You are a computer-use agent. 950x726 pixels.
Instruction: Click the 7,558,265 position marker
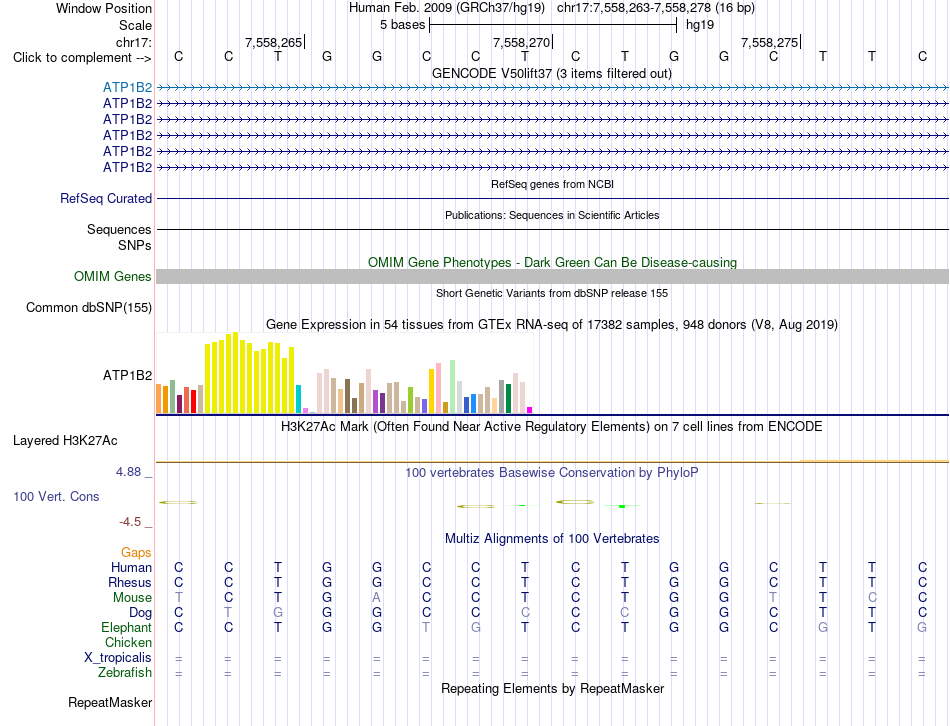[x=274, y=42]
